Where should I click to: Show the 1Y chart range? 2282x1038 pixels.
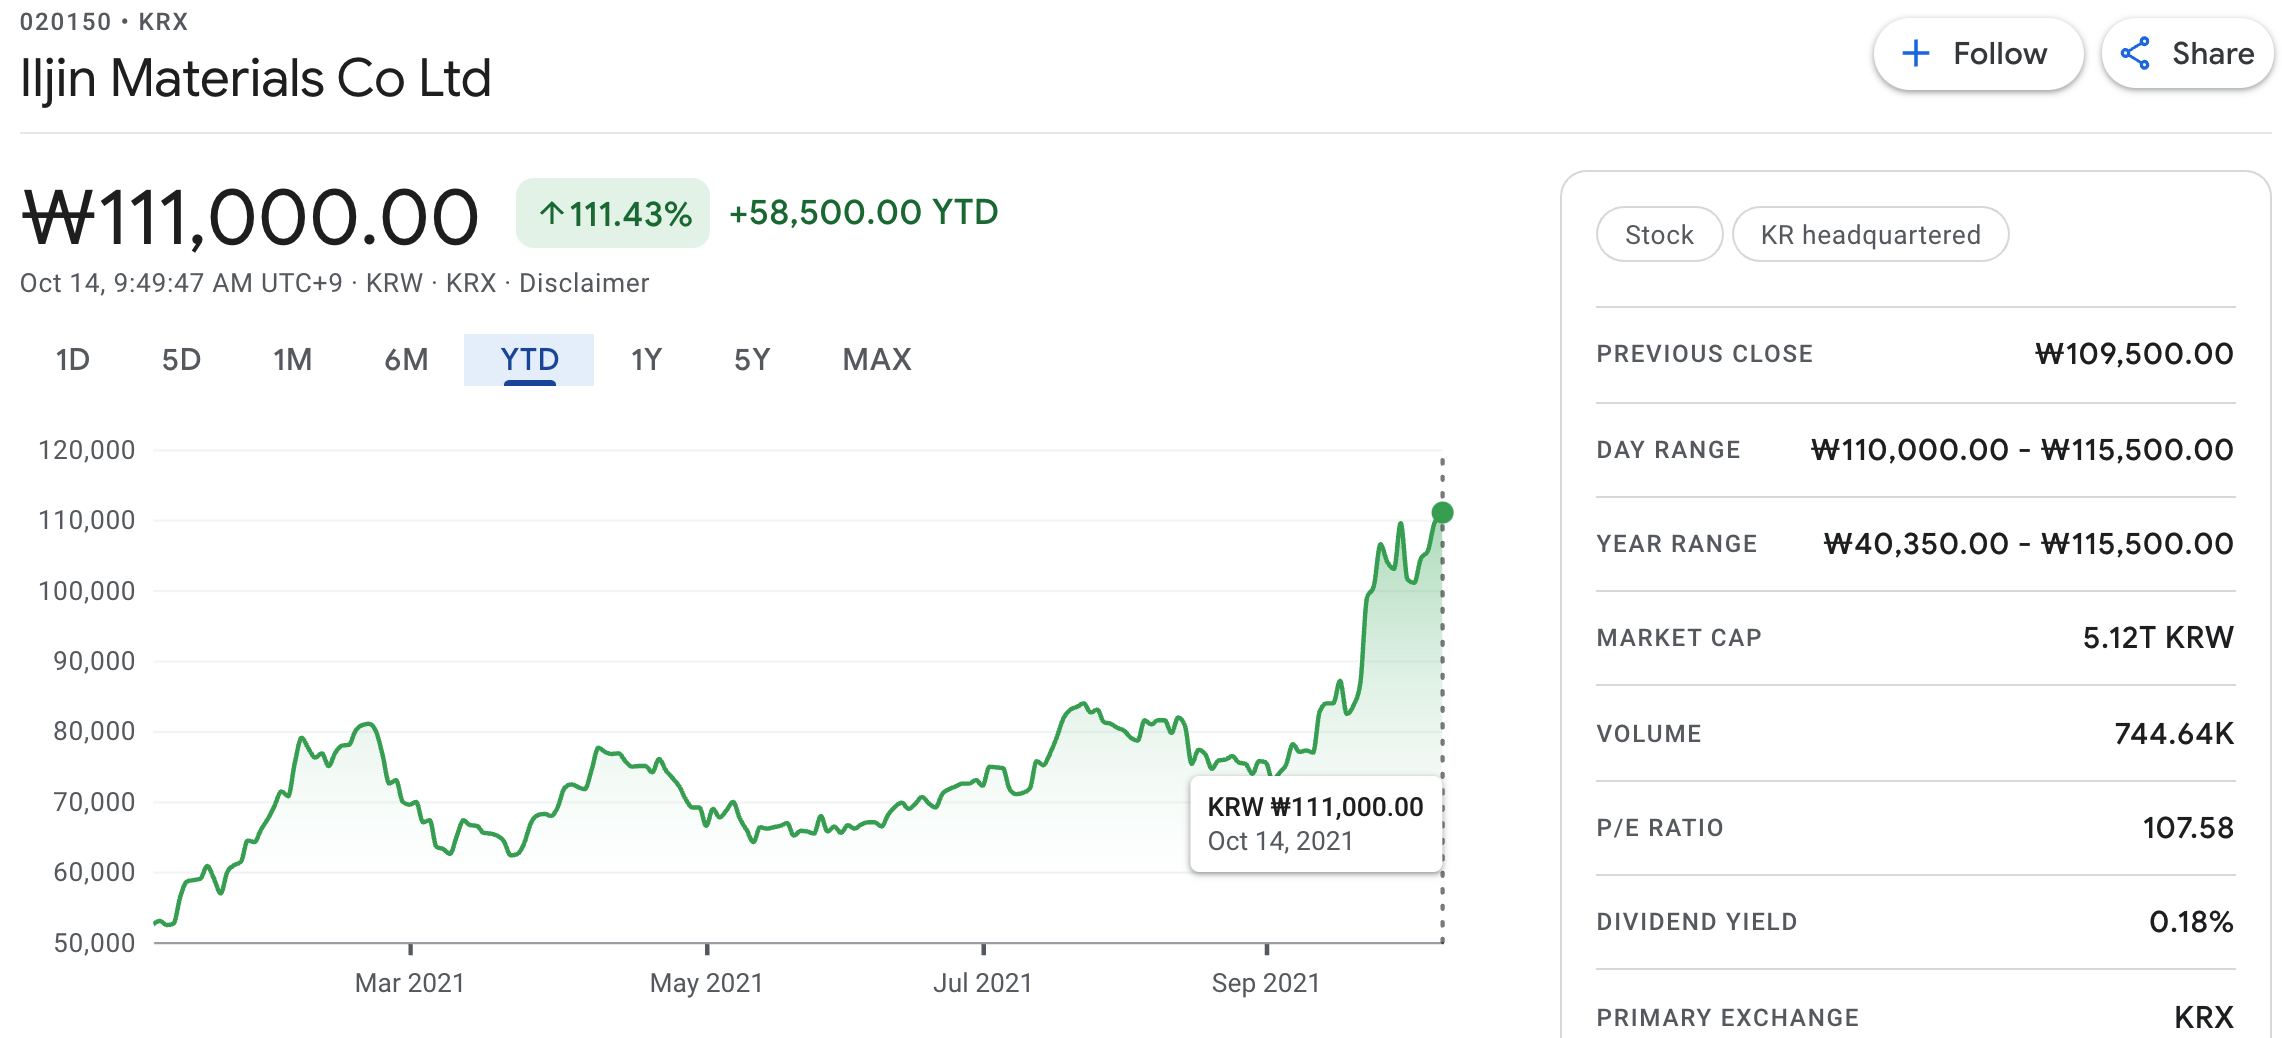[x=646, y=359]
